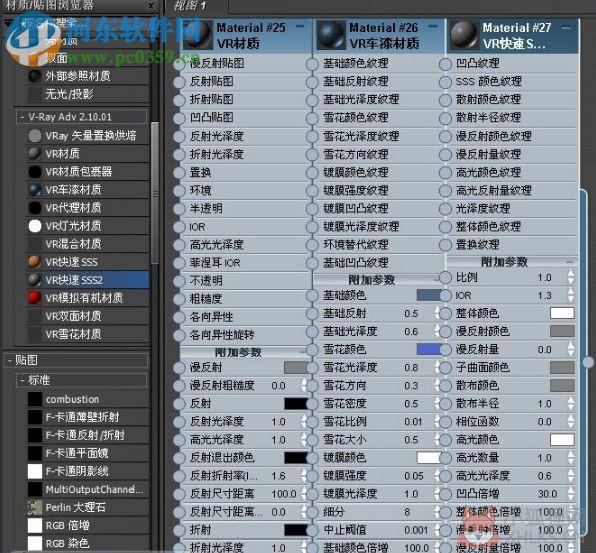Image resolution: width=596 pixels, height=553 pixels.
Task: Open 镀膜颜色 white color swatch
Action: (x=429, y=457)
